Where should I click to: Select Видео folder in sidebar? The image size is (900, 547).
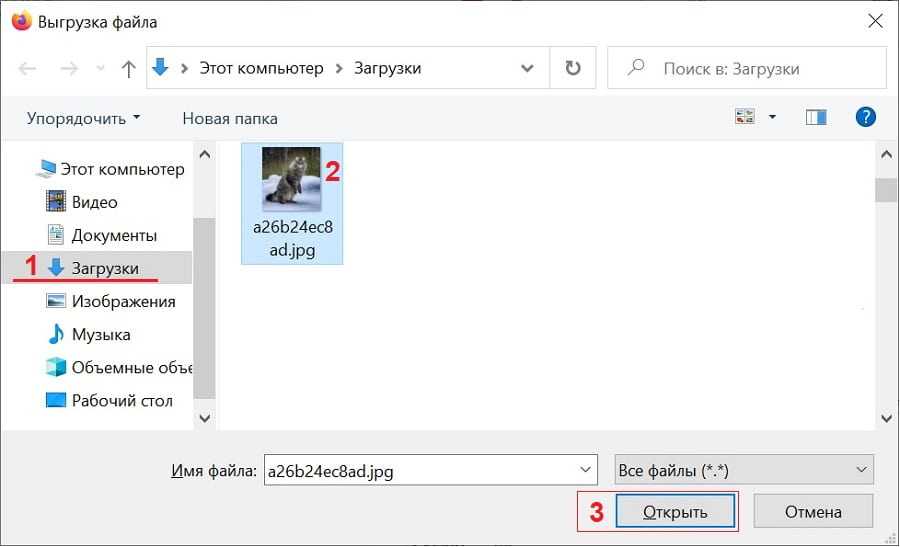point(94,202)
